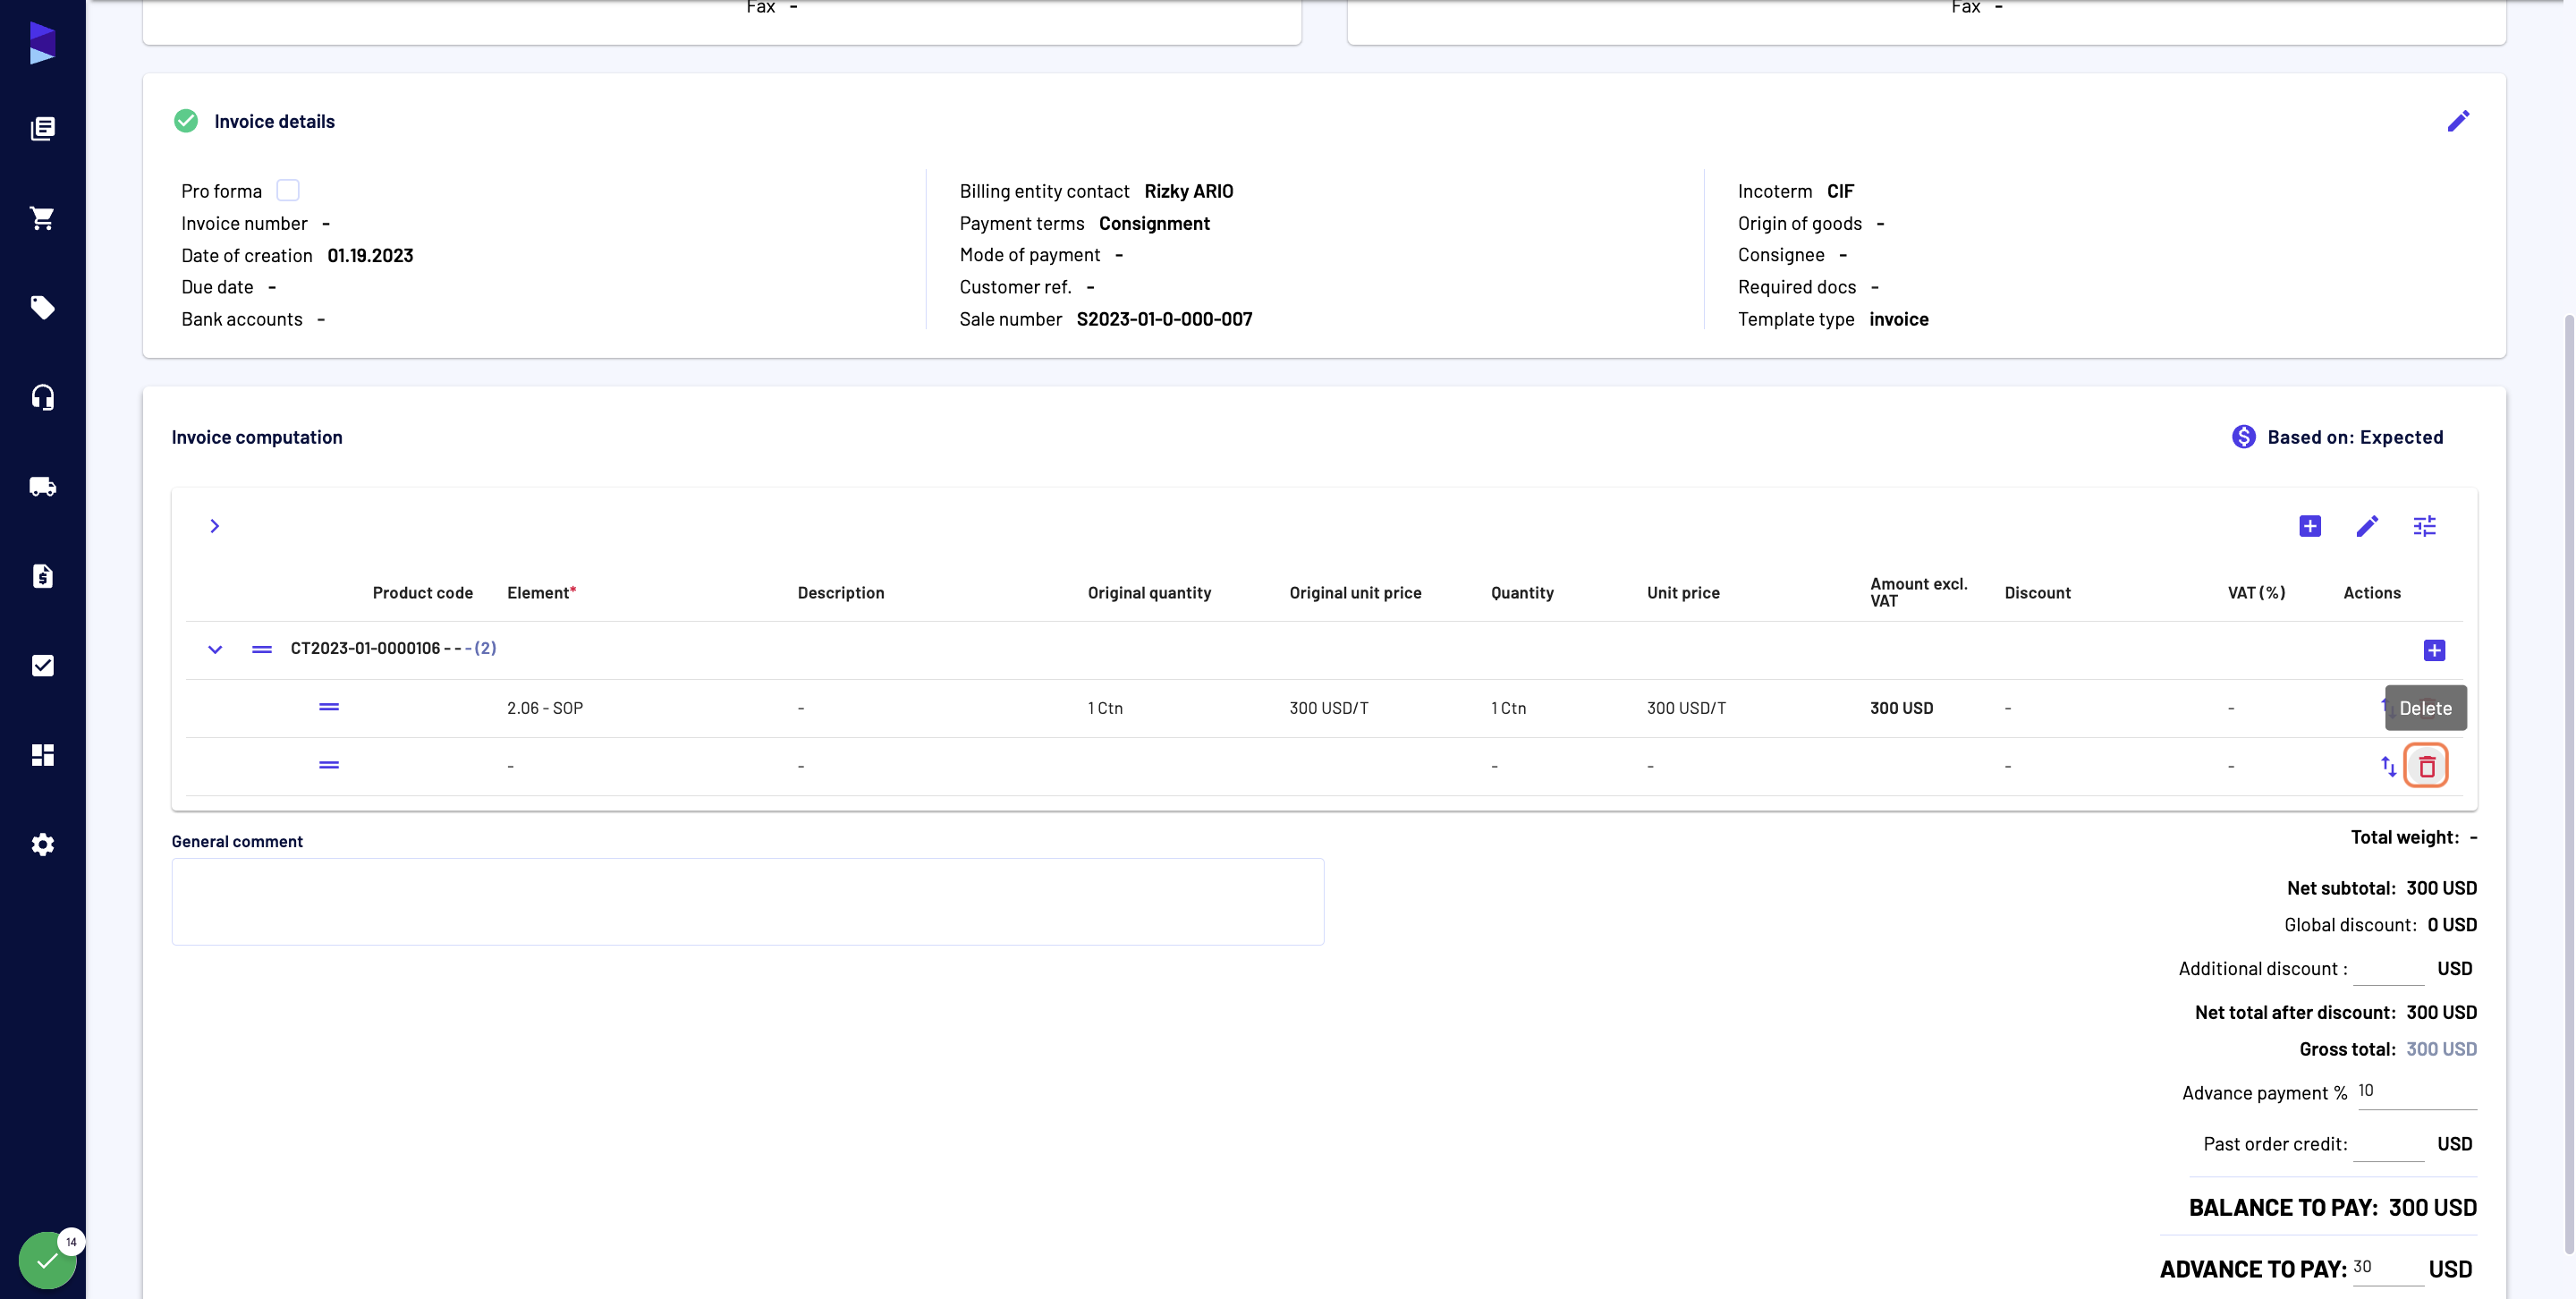
Task: Grab drag handle of empty line row
Action: (328, 765)
